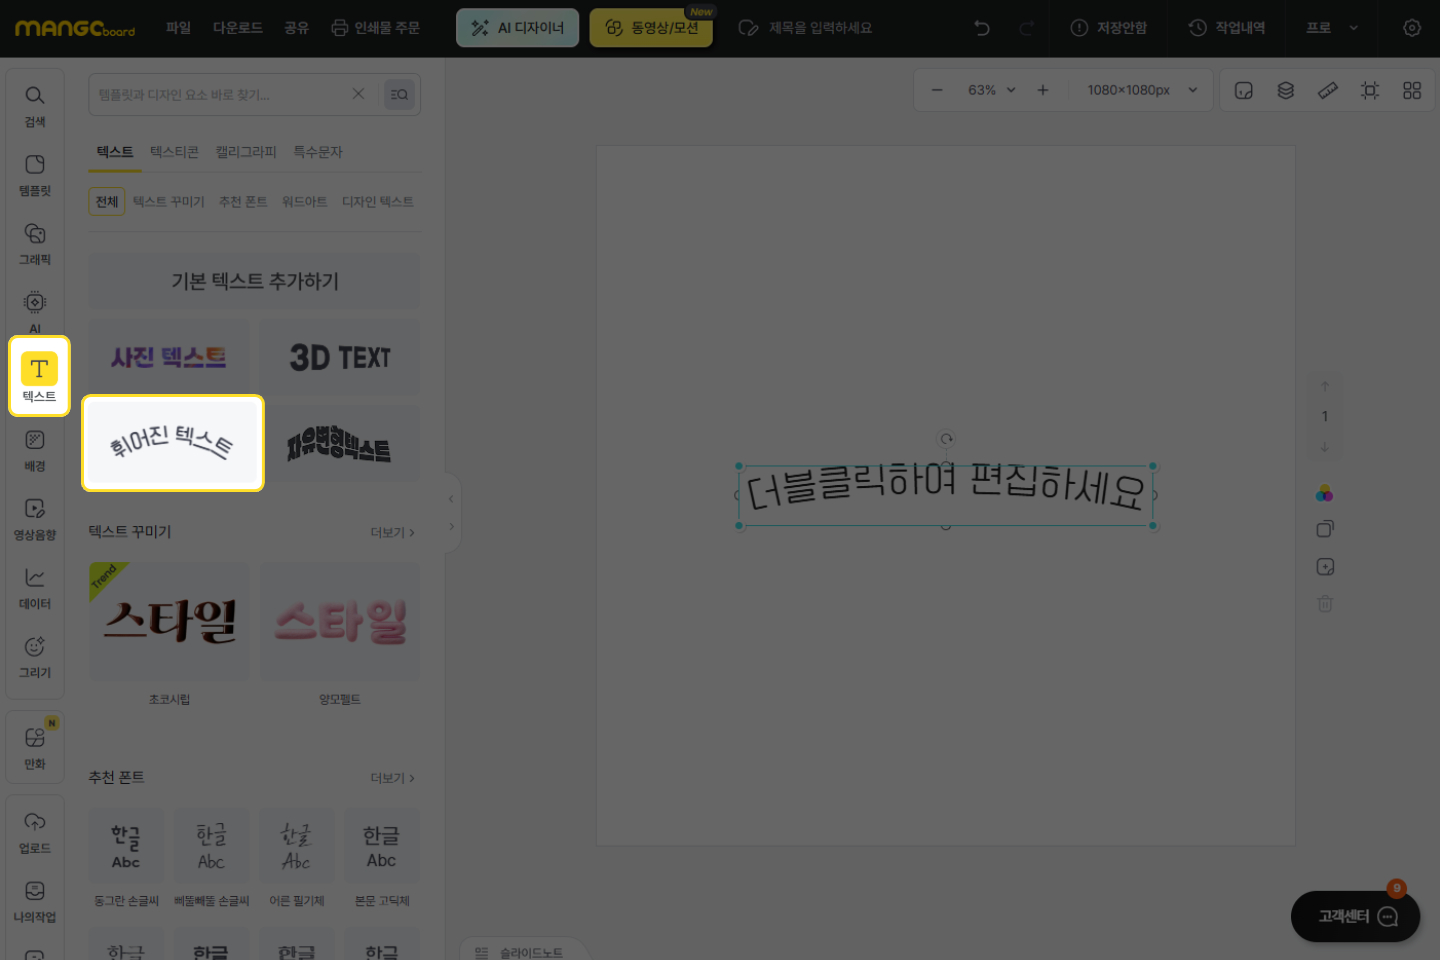Expand 텍스트 꾸미기 with 더보기
1440x960 pixels.
(x=392, y=532)
